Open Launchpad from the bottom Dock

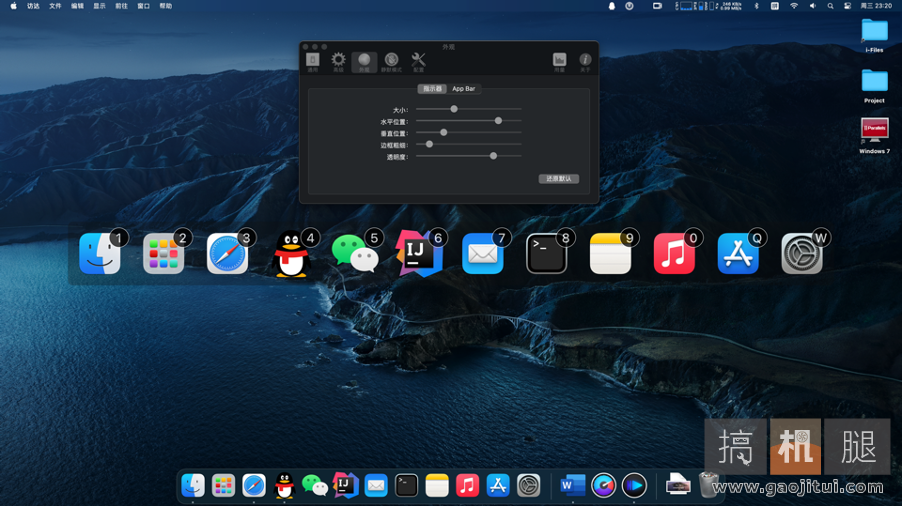coord(223,486)
